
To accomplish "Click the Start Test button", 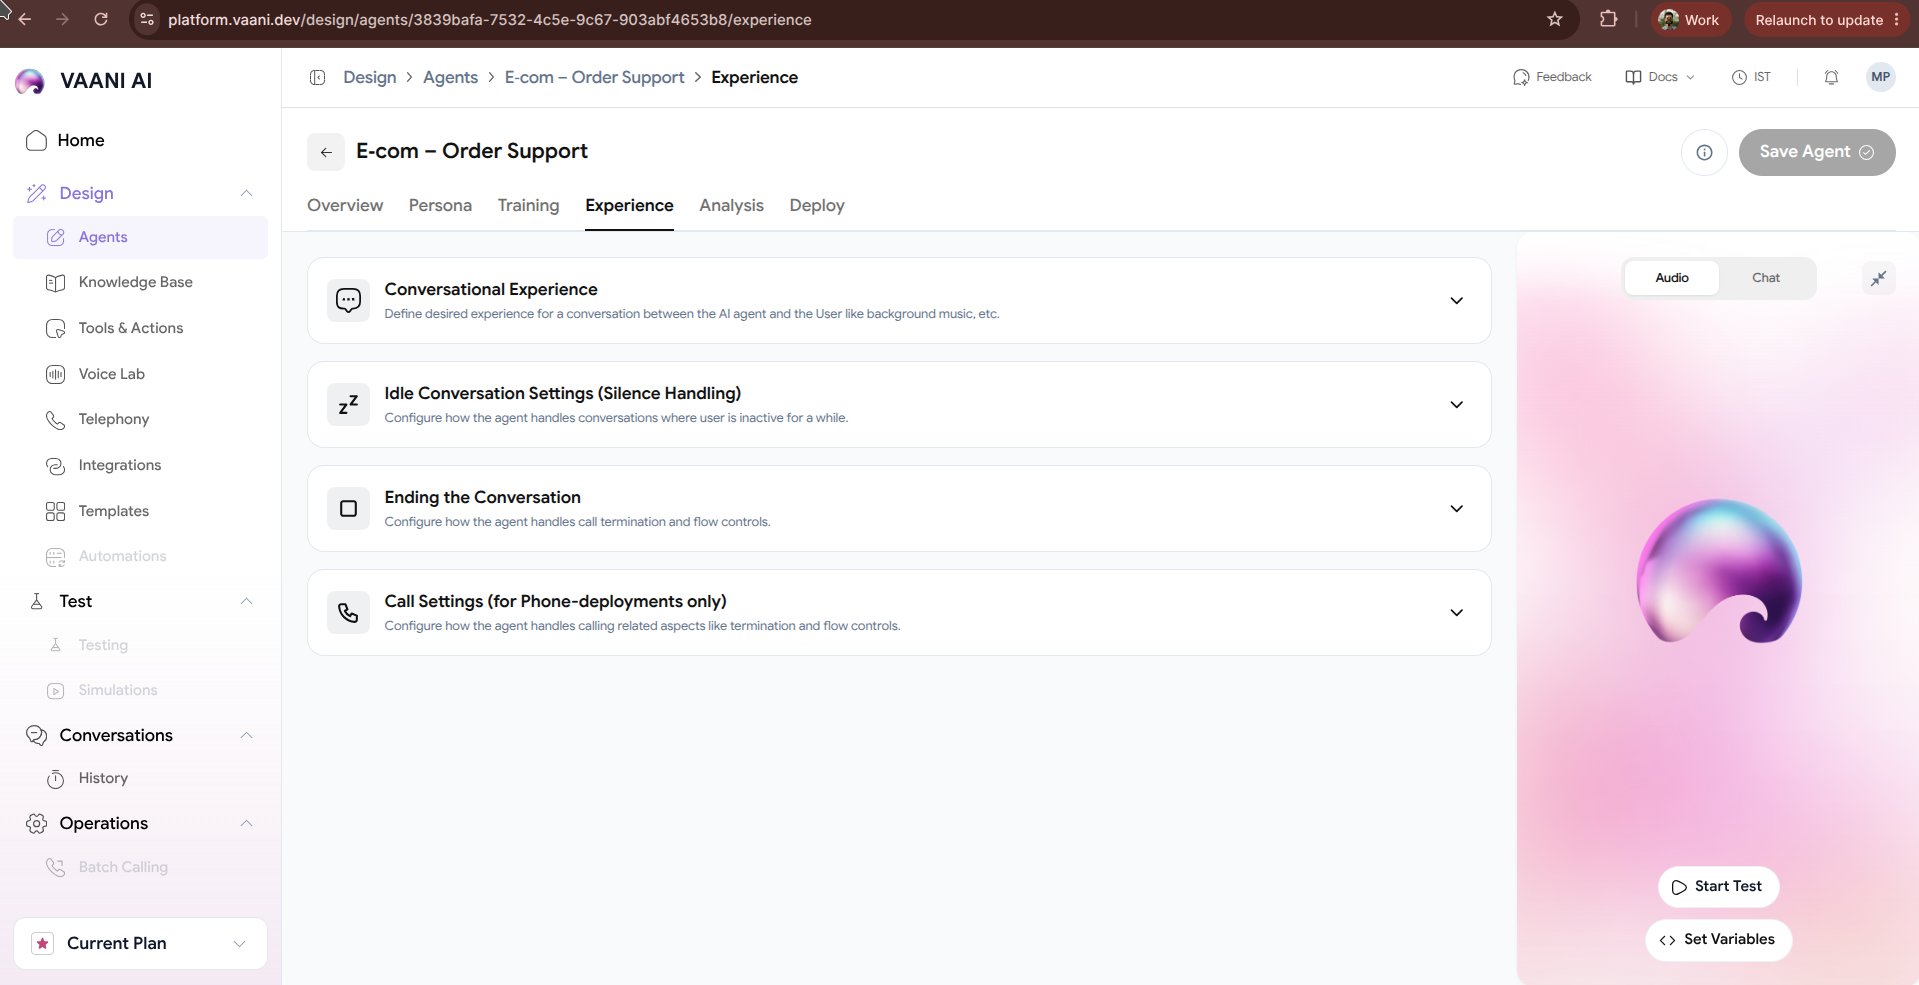I will tap(1718, 886).
